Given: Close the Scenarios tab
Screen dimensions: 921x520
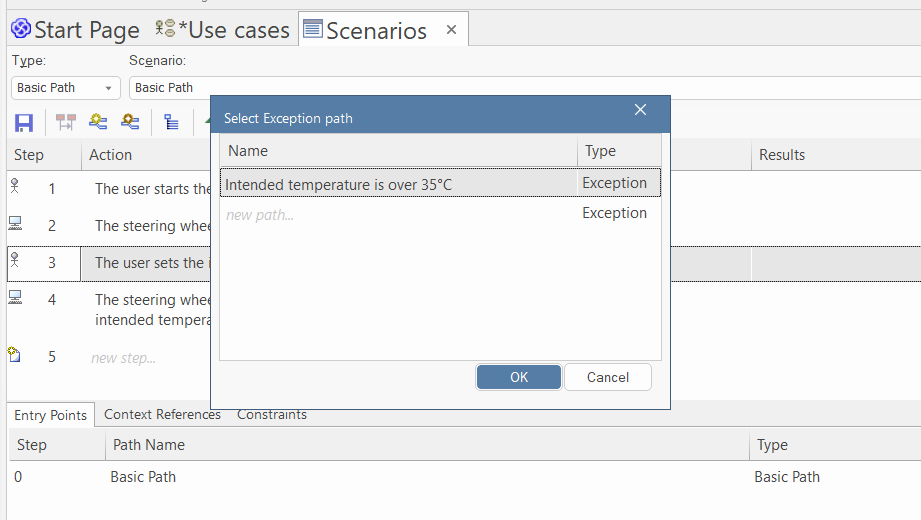Looking at the screenshot, I should pos(451,30).
